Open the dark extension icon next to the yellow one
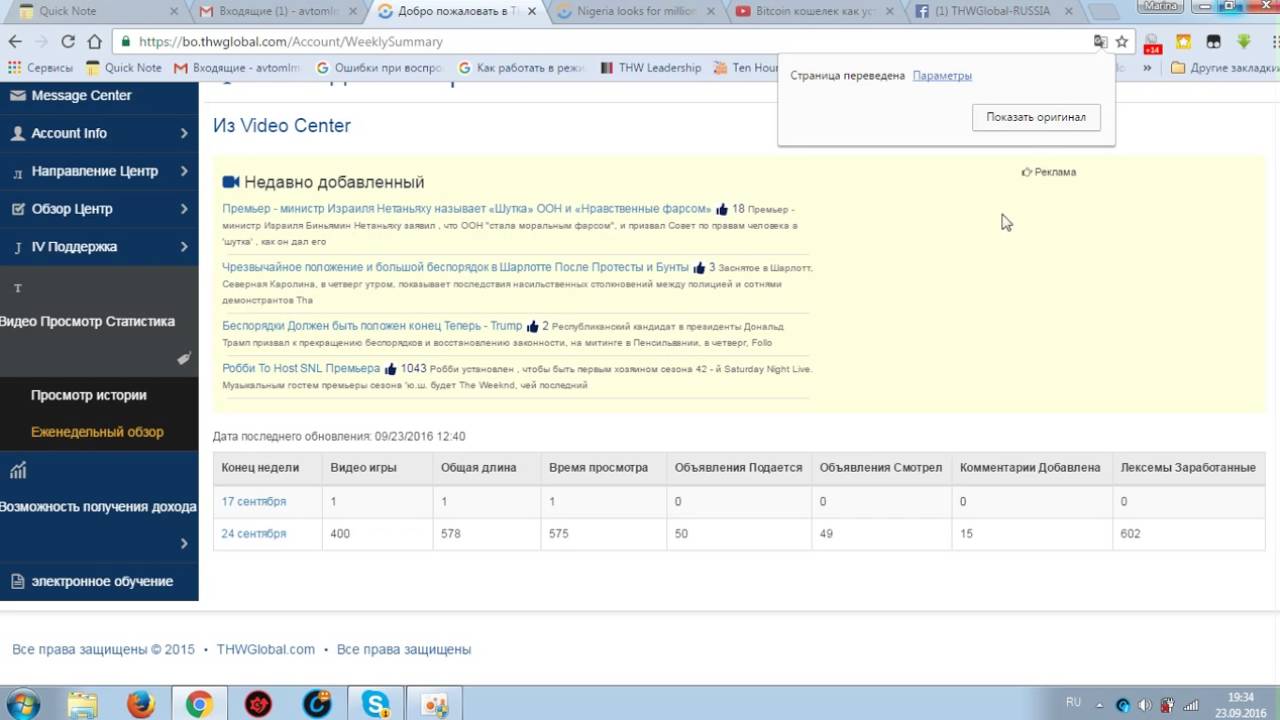 pyautogui.click(x=1213, y=42)
